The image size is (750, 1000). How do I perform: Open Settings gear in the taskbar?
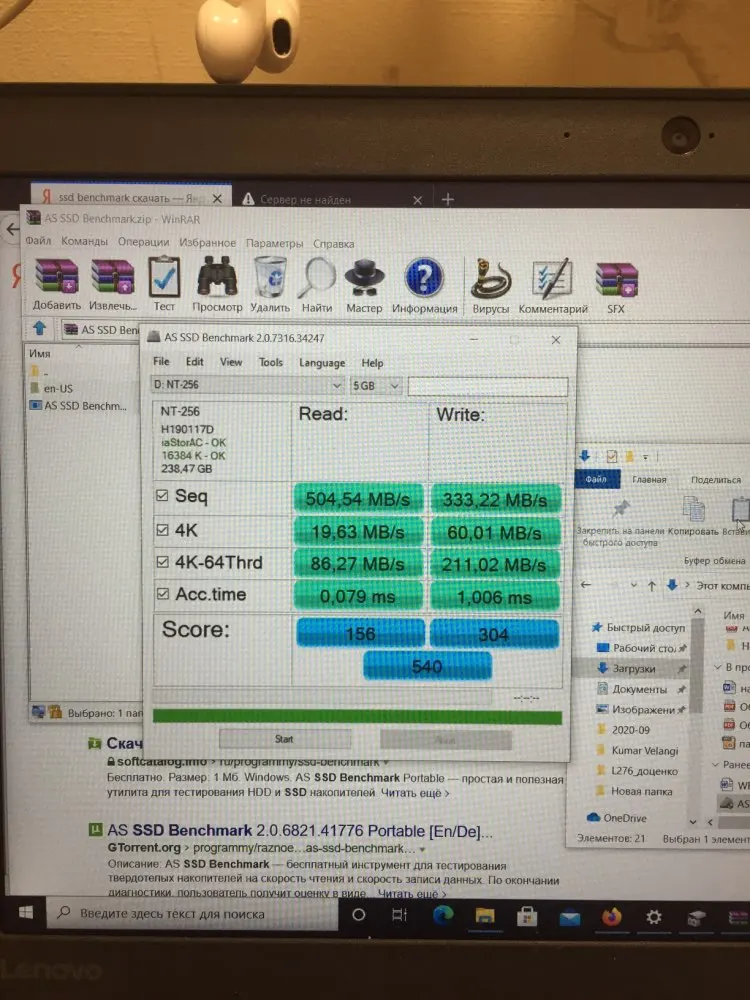654,917
